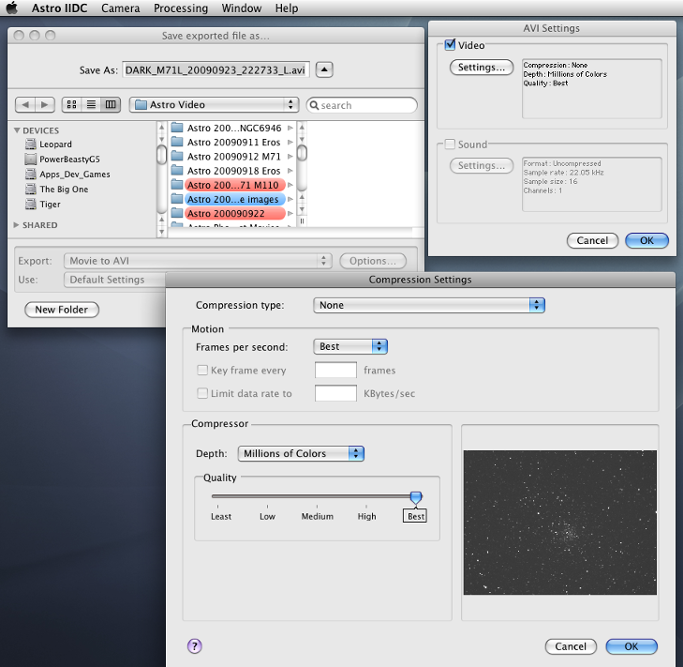
Task: Click the Video Settings... button
Action: coord(481,67)
